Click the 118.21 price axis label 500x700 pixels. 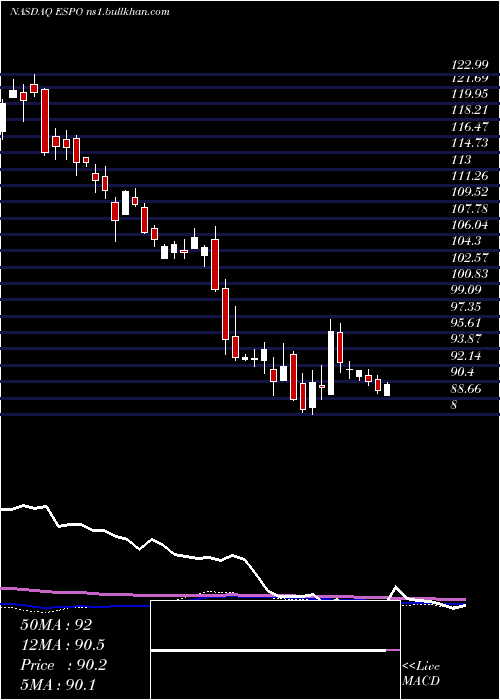coord(469,110)
